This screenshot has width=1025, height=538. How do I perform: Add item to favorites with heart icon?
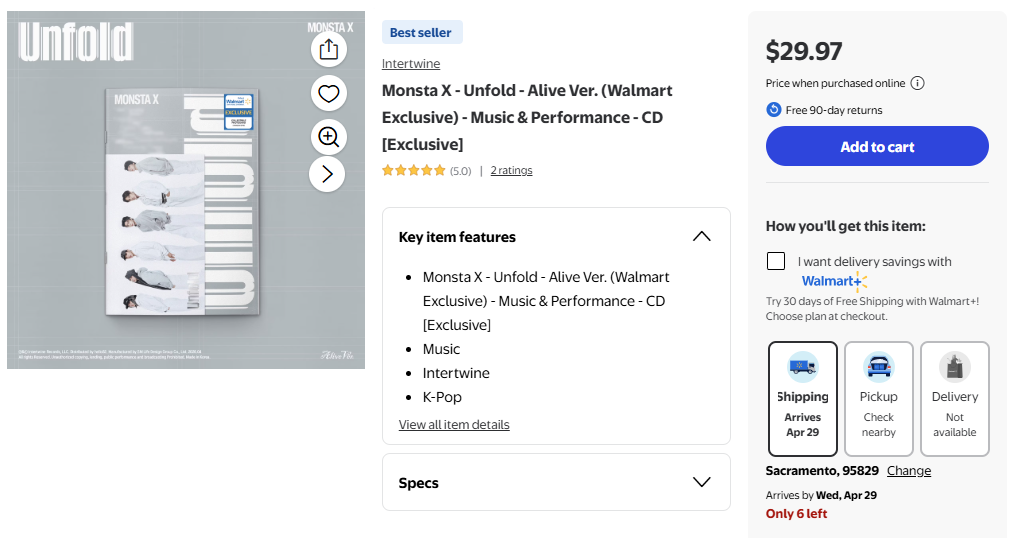pos(328,93)
